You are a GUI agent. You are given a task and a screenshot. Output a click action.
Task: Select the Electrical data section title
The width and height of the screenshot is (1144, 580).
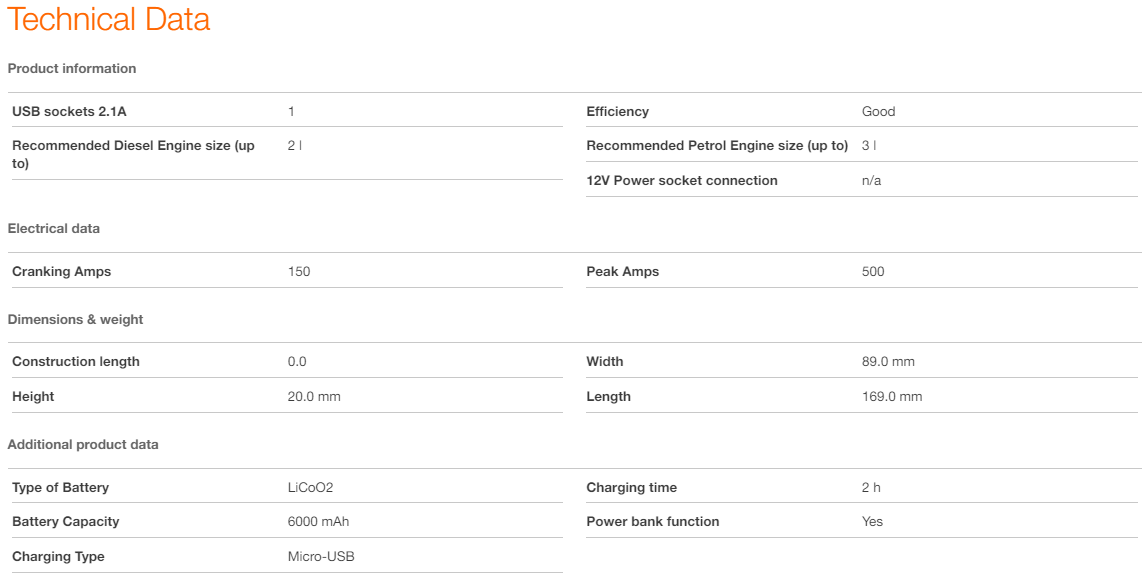pyautogui.click(x=54, y=229)
